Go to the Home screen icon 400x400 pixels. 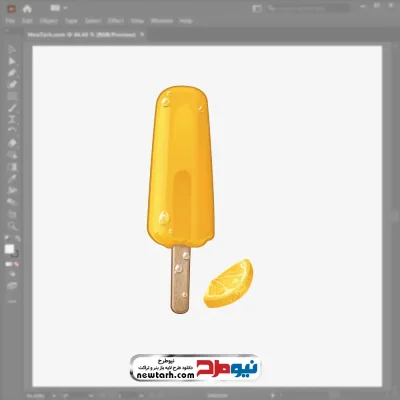pyautogui.click(x=27, y=9)
